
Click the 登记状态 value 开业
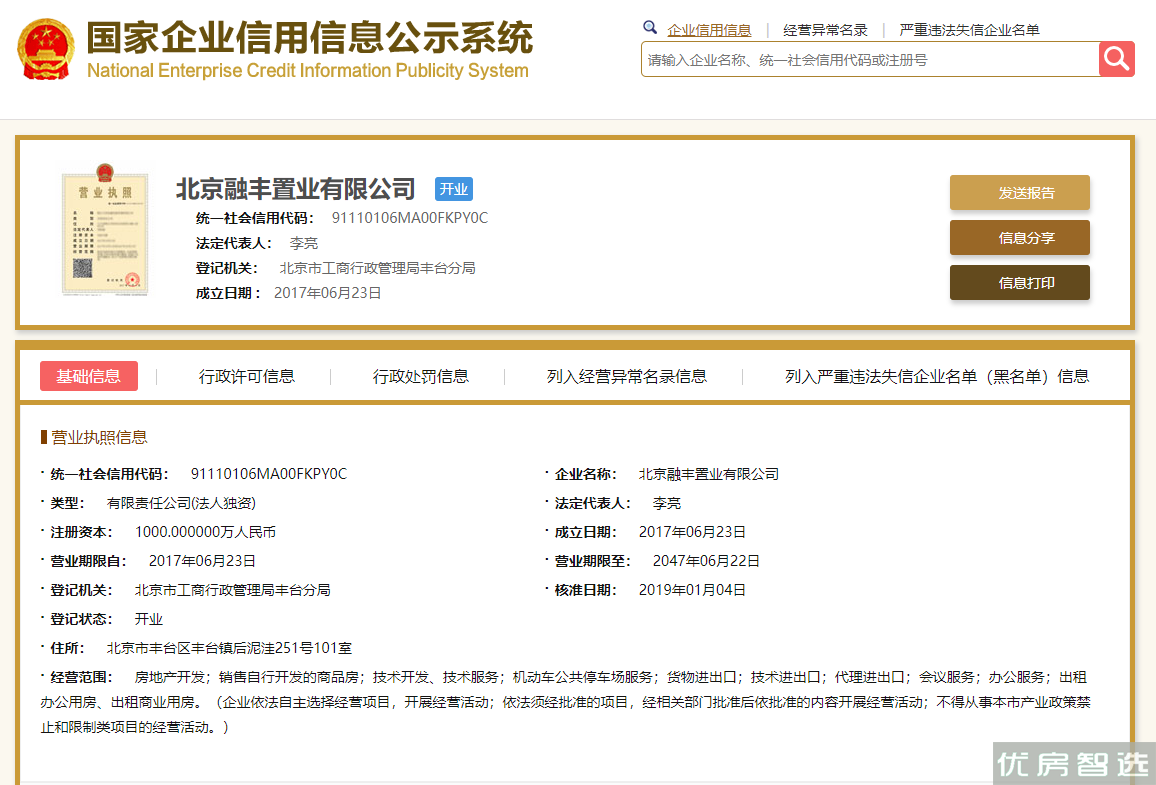click(148, 619)
